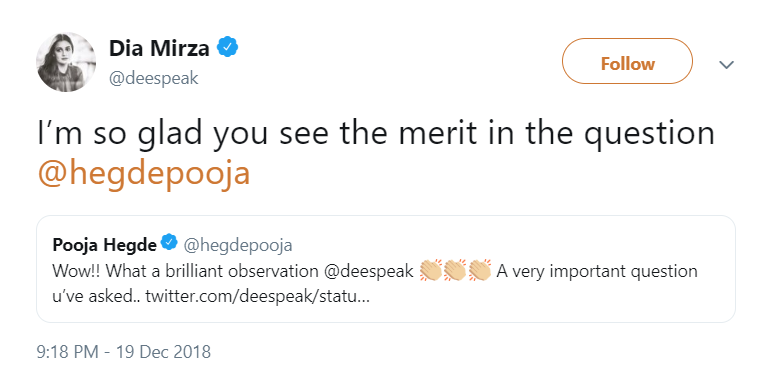The image size is (769, 369).
Task: Click the Pooja Hegde name in quoted tweet
Action: (104, 244)
